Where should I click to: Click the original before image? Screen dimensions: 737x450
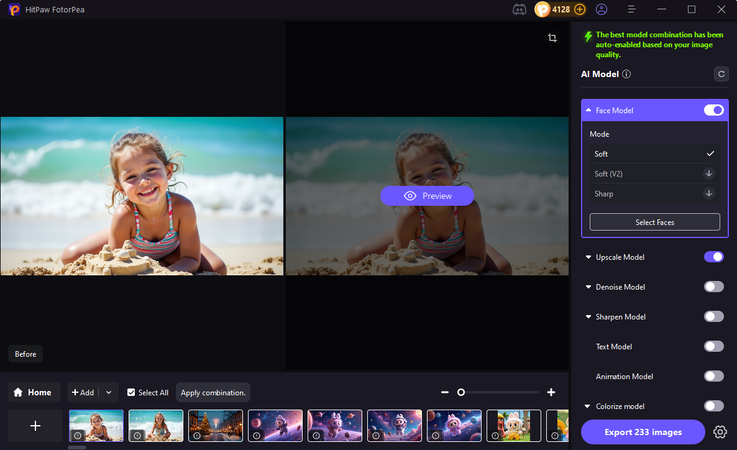click(142, 196)
